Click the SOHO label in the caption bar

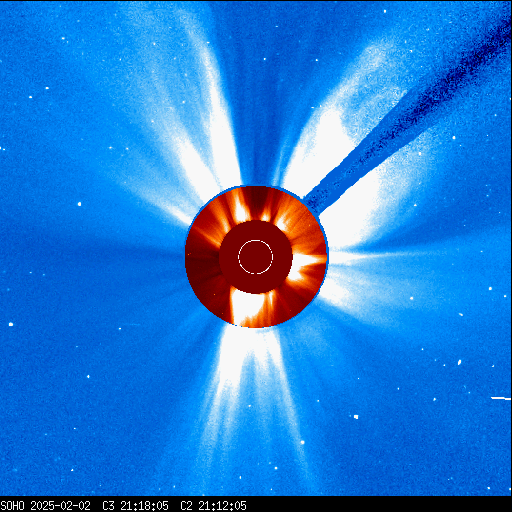click(x=12, y=506)
